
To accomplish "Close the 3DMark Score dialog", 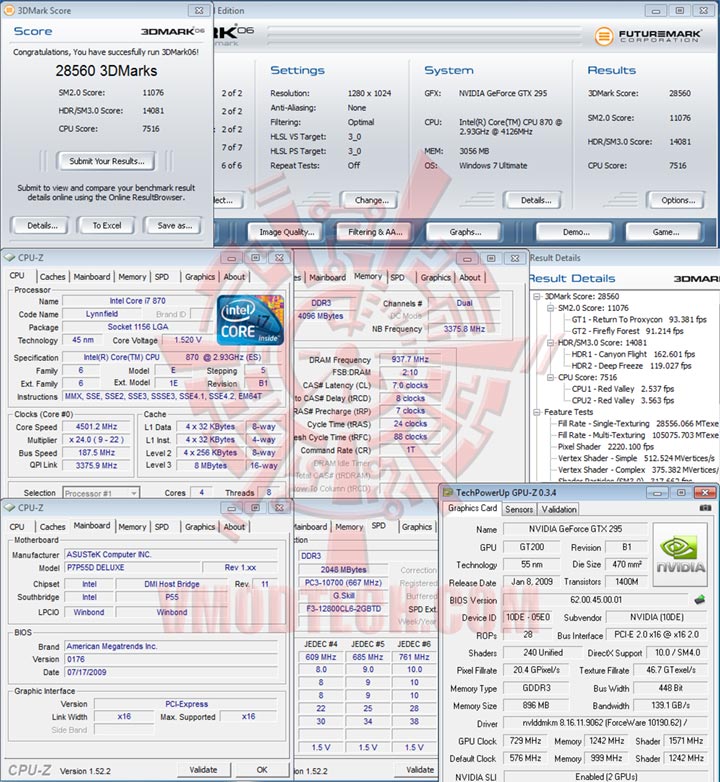I will click(199, 10).
